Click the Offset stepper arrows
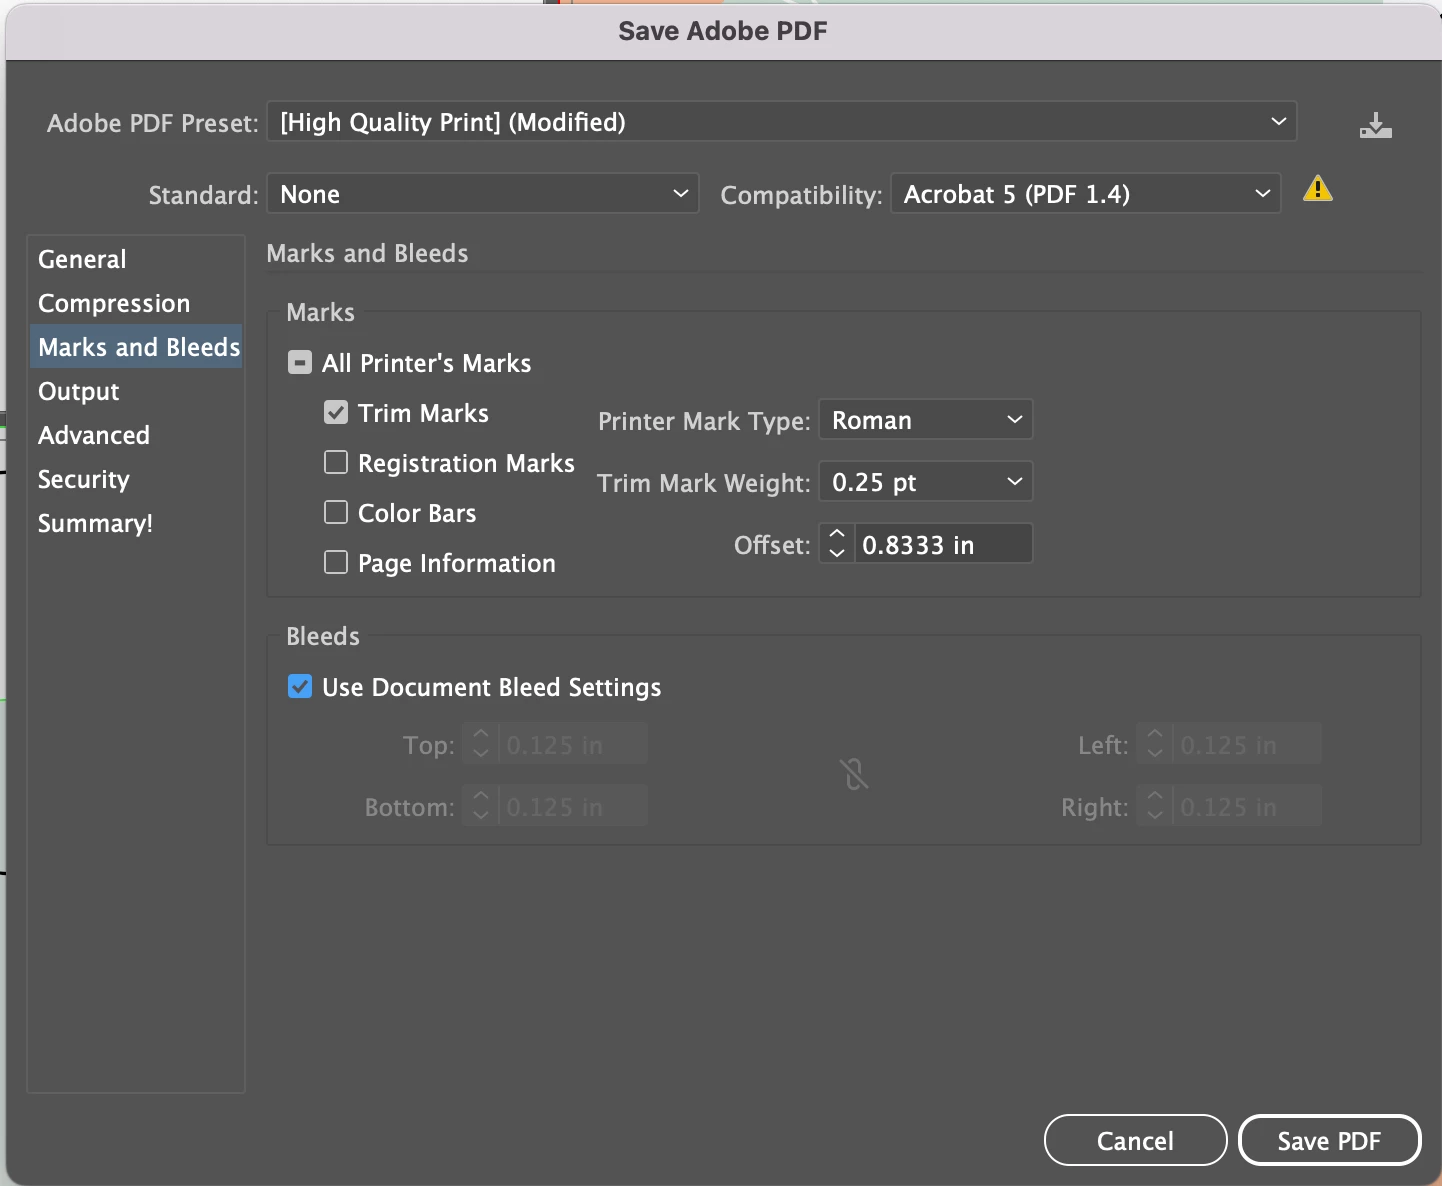Image resolution: width=1442 pixels, height=1186 pixels. (x=837, y=544)
